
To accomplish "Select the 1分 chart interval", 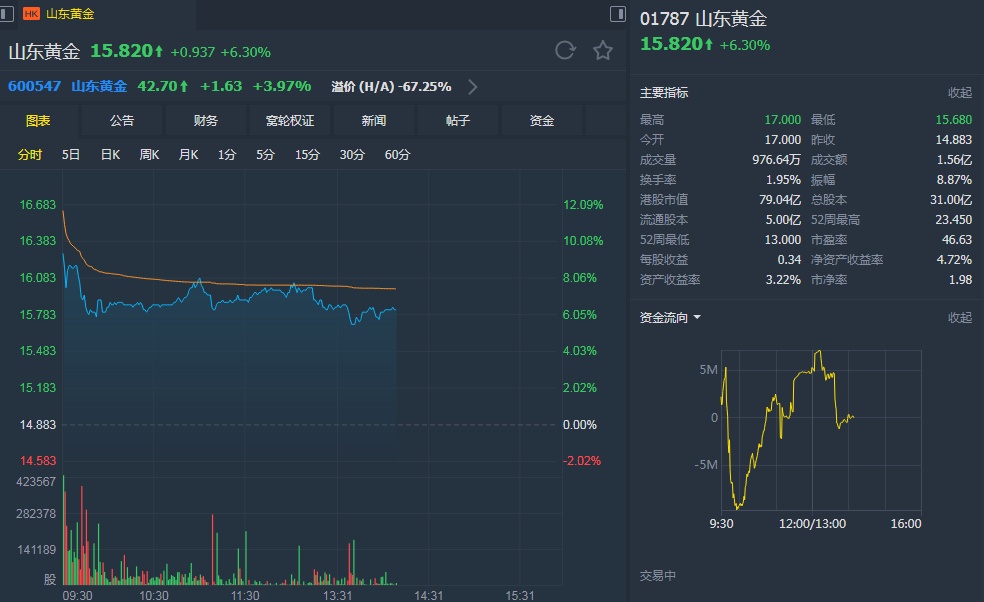I will 227,154.
